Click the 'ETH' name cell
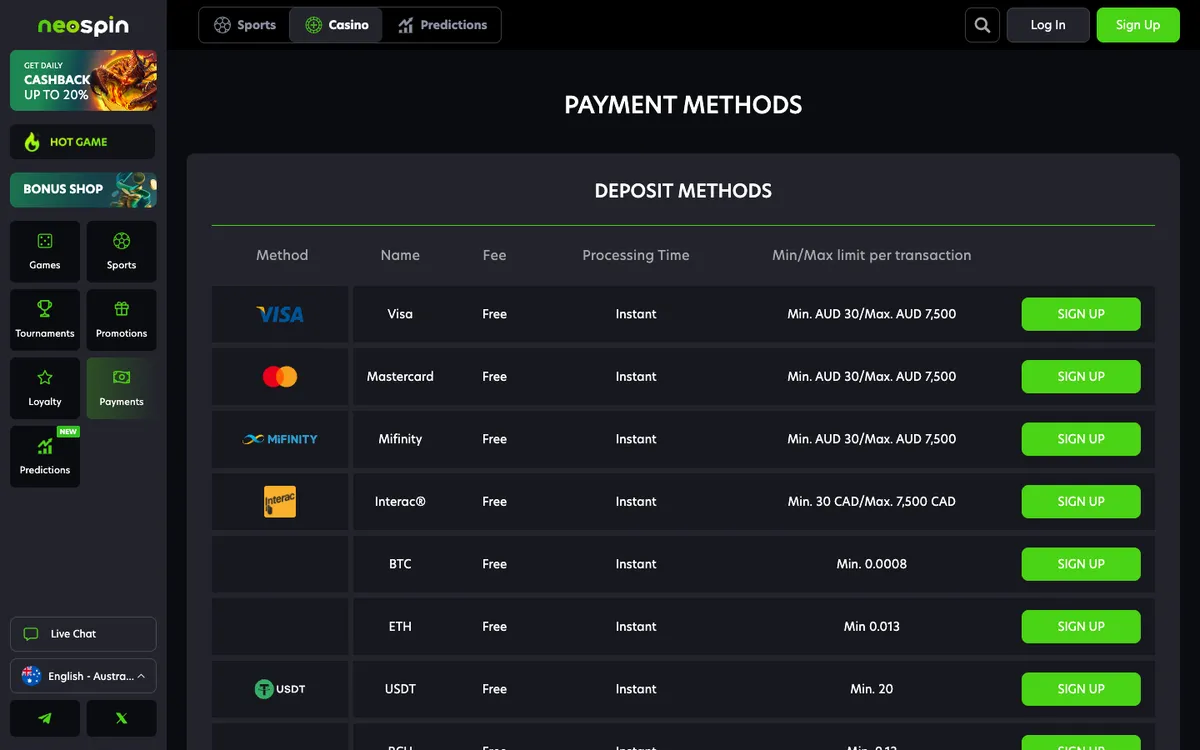Image resolution: width=1200 pixels, height=750 pixels. pyautogui.click(x=400, y=627)
